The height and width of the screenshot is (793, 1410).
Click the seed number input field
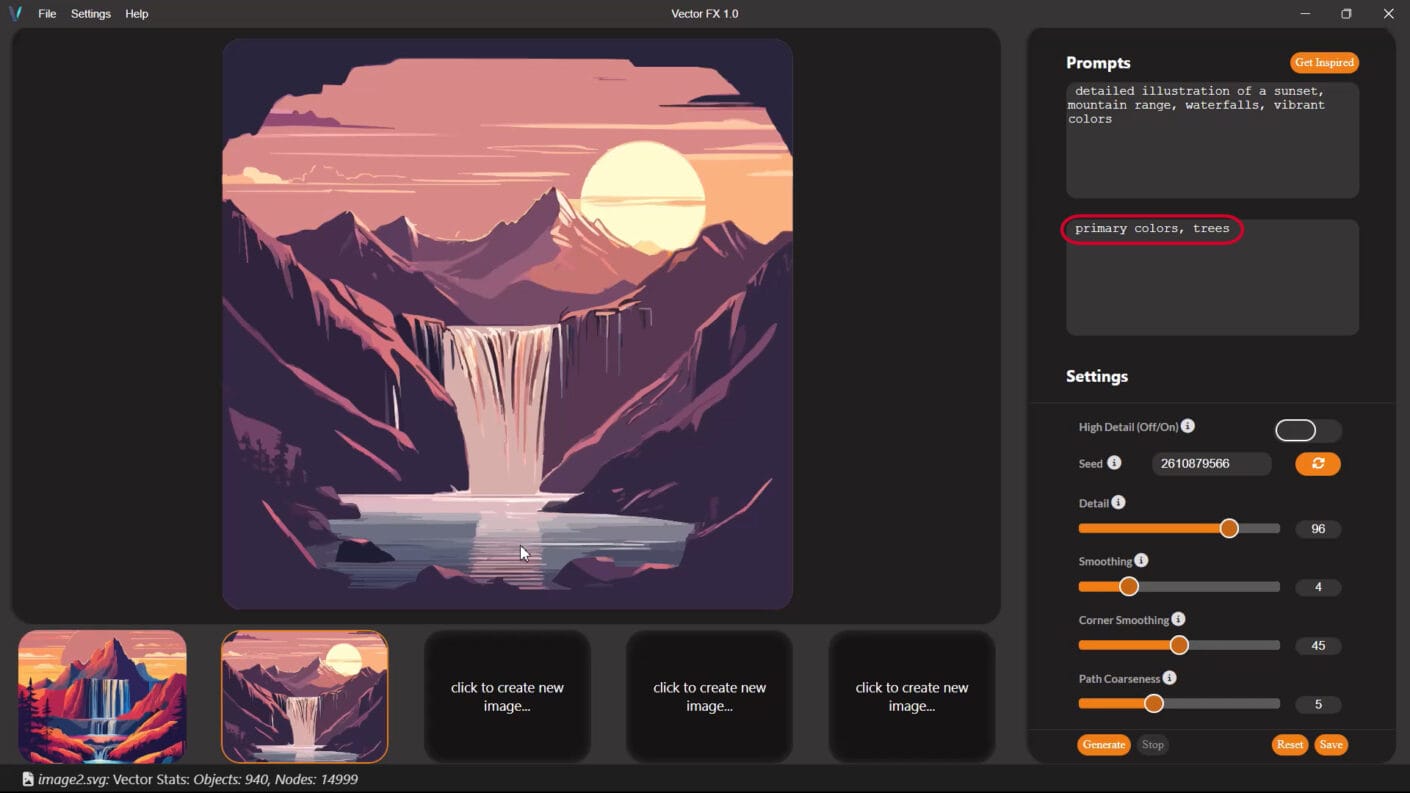click(1211, 463)
